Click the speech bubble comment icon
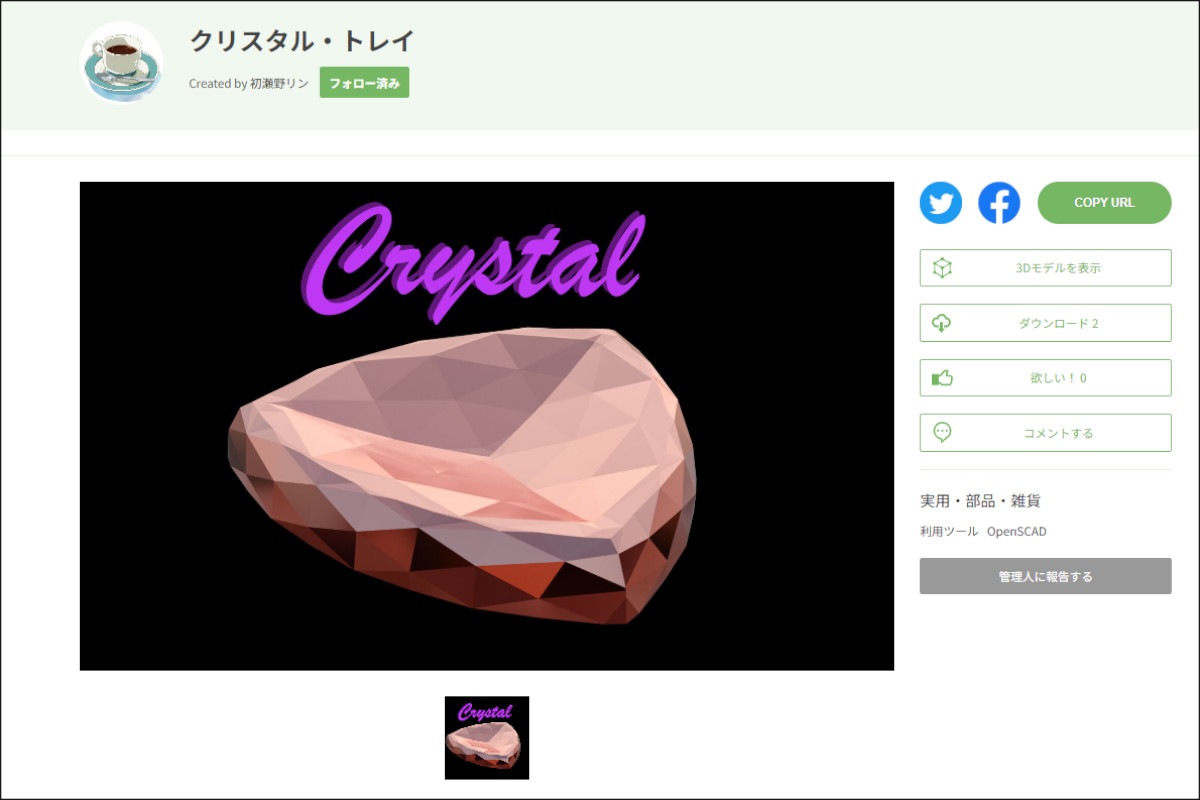Image resolution: width=1200 pixels, height=800 pixels. point(942,433)
